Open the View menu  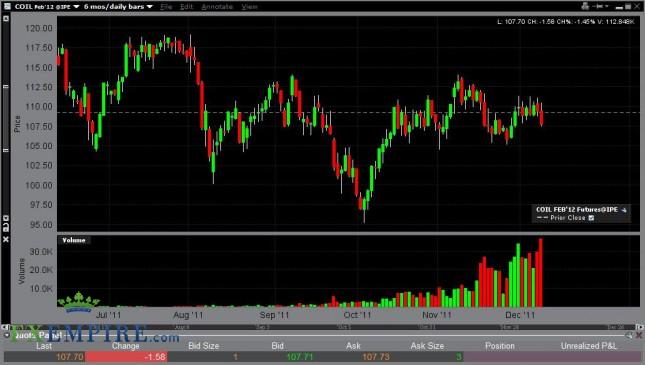(x=249, y=7)
